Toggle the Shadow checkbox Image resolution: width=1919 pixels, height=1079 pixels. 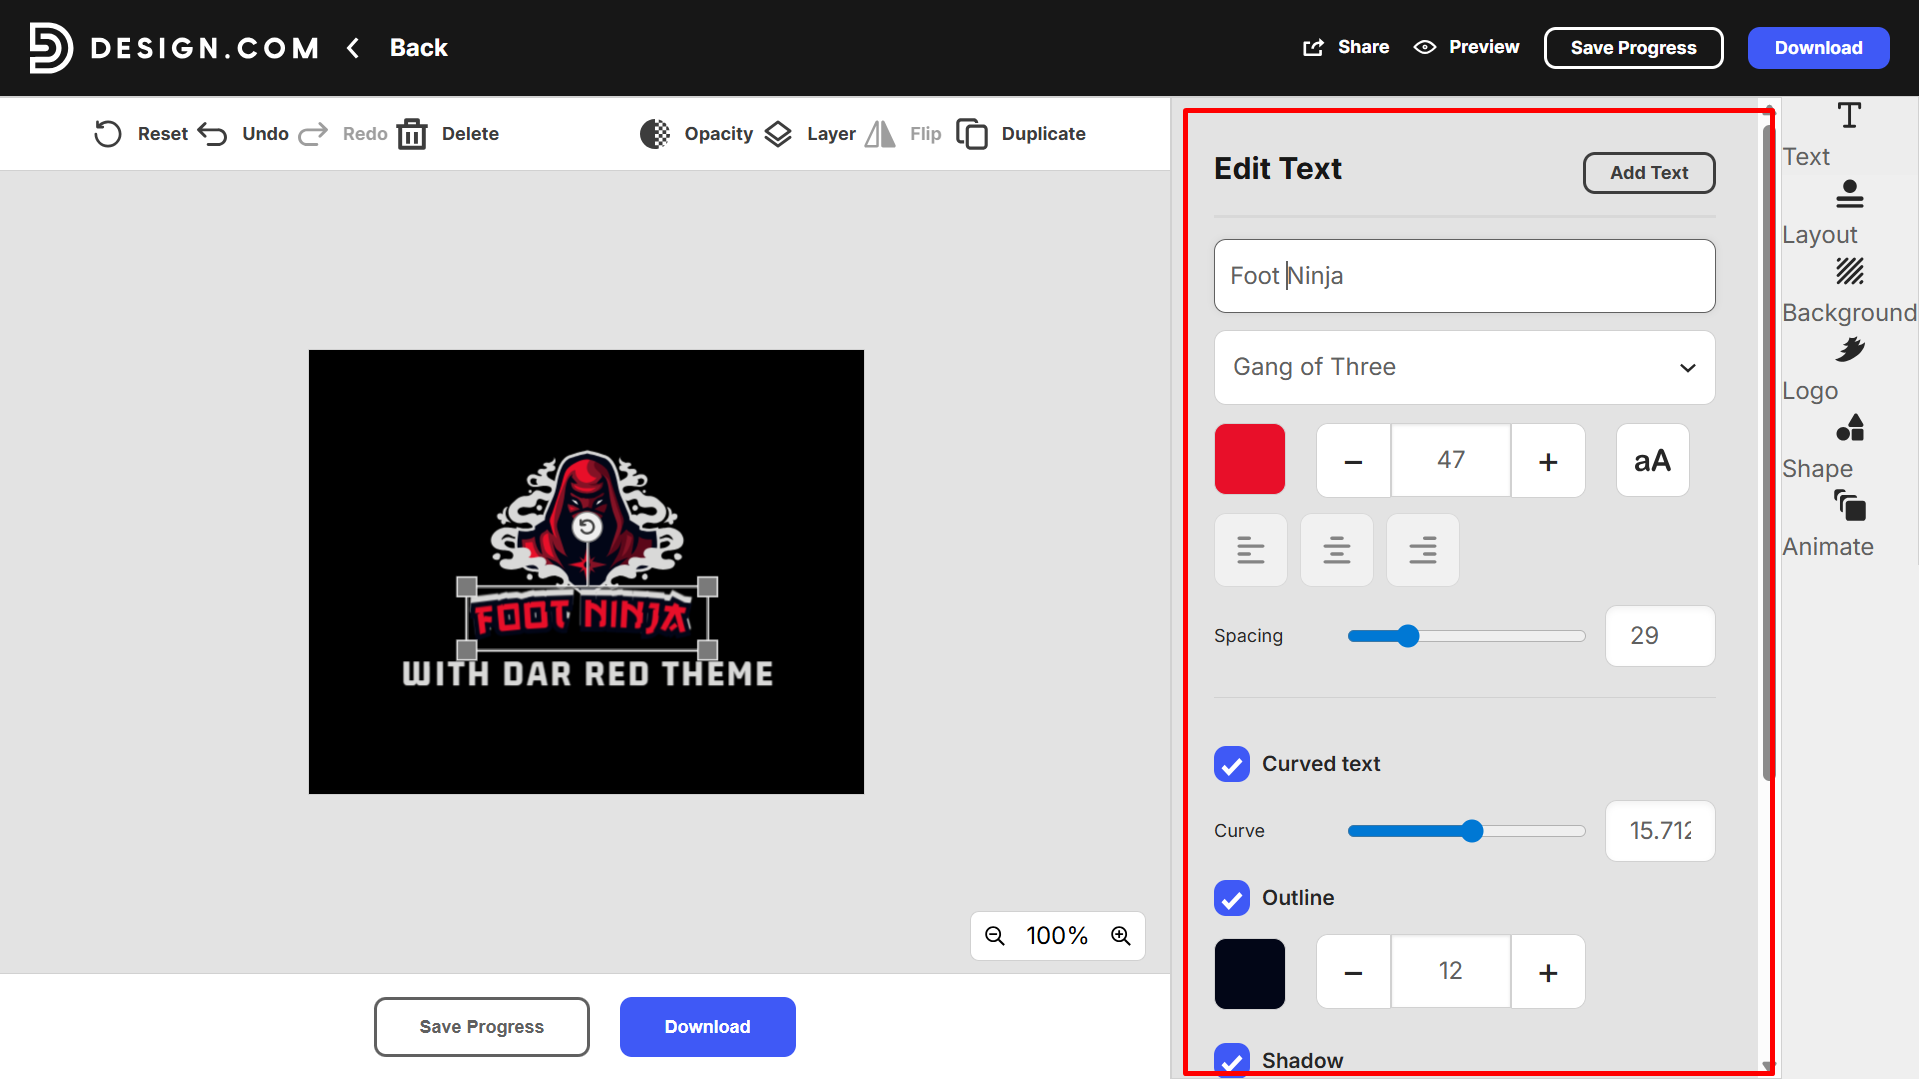pos(1231,1060)
